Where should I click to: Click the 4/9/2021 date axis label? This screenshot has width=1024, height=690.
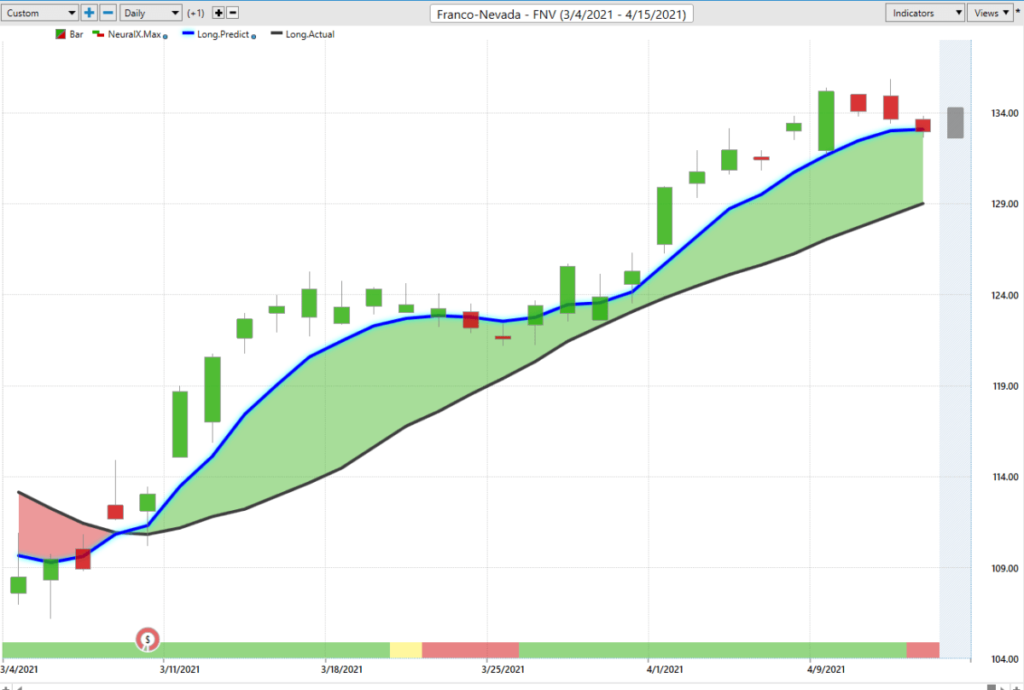pos(826,670)
